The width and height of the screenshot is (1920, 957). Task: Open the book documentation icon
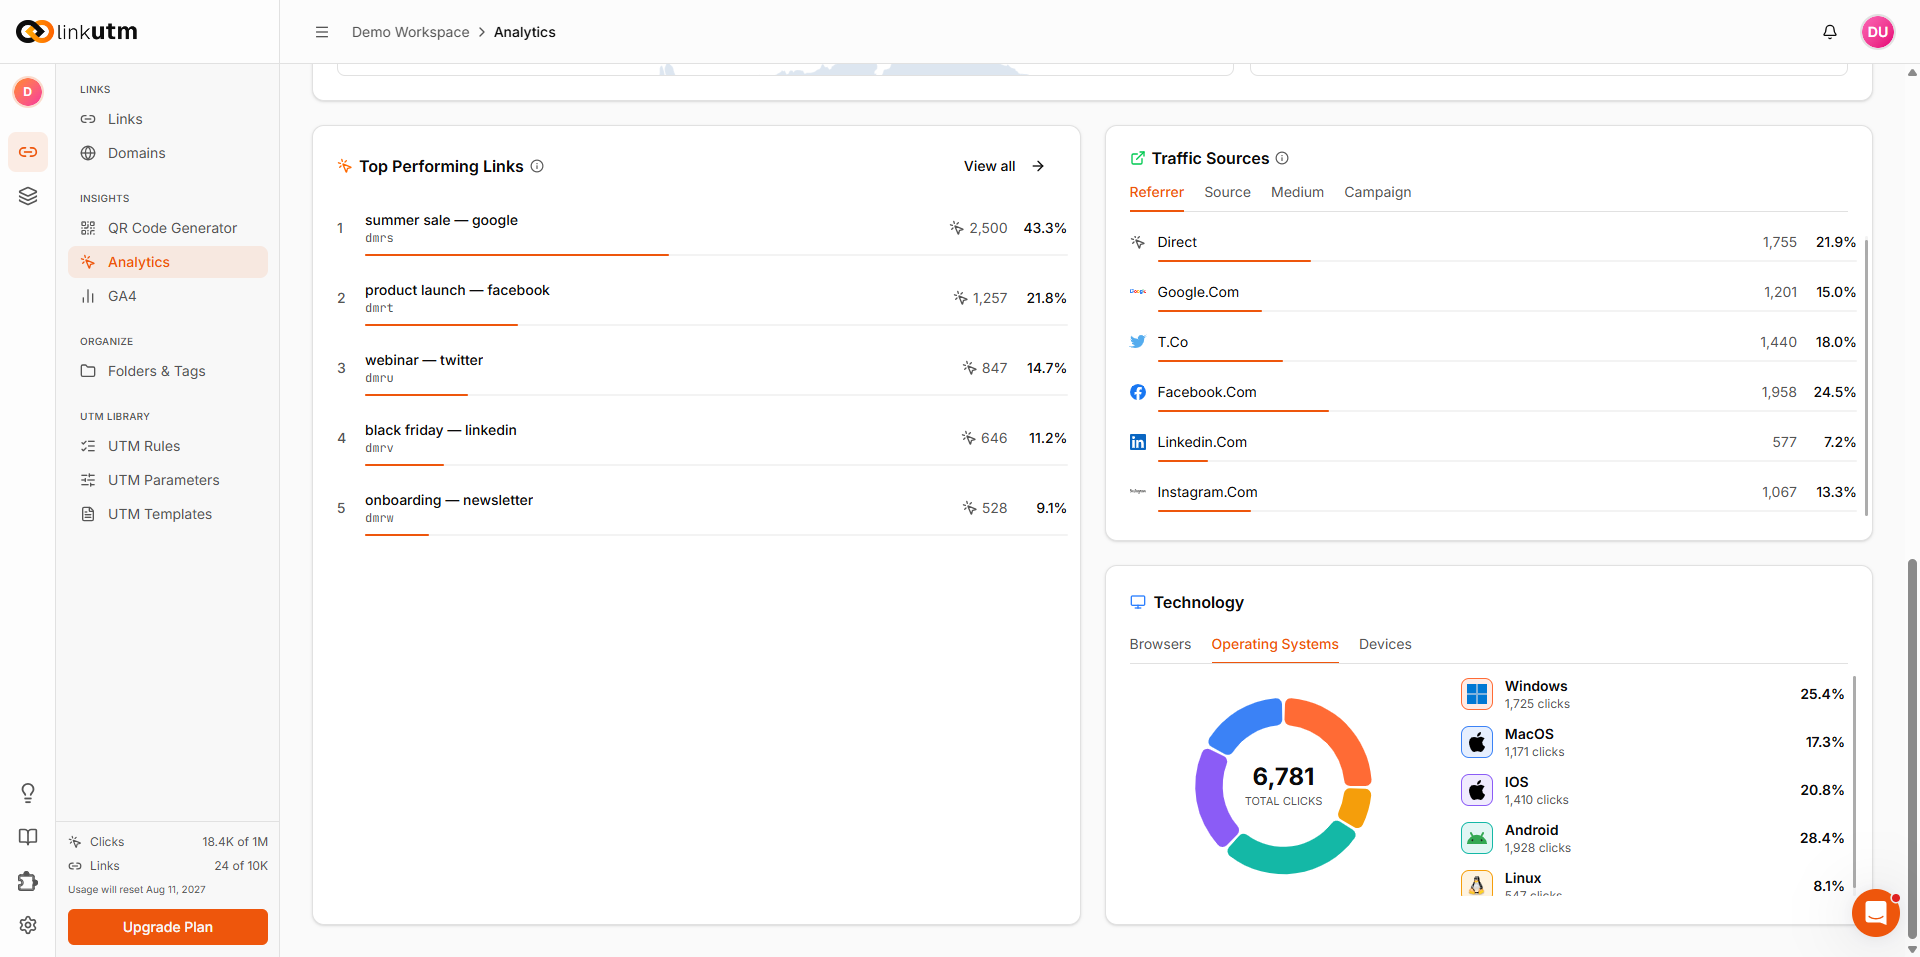pos(28,837)
